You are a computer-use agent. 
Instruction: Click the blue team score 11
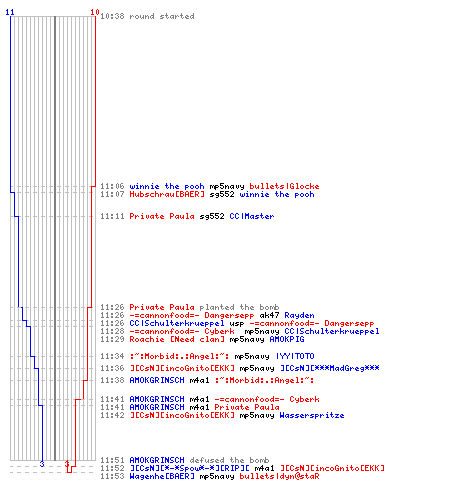pos(10,12)
